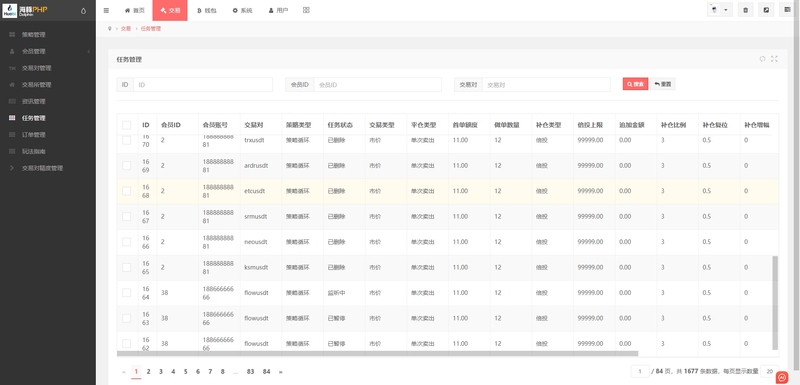Image resolution: width=800 pixels, height=385 pixels.
Task: Focus the ID search input field
Action: coord(203,85)
